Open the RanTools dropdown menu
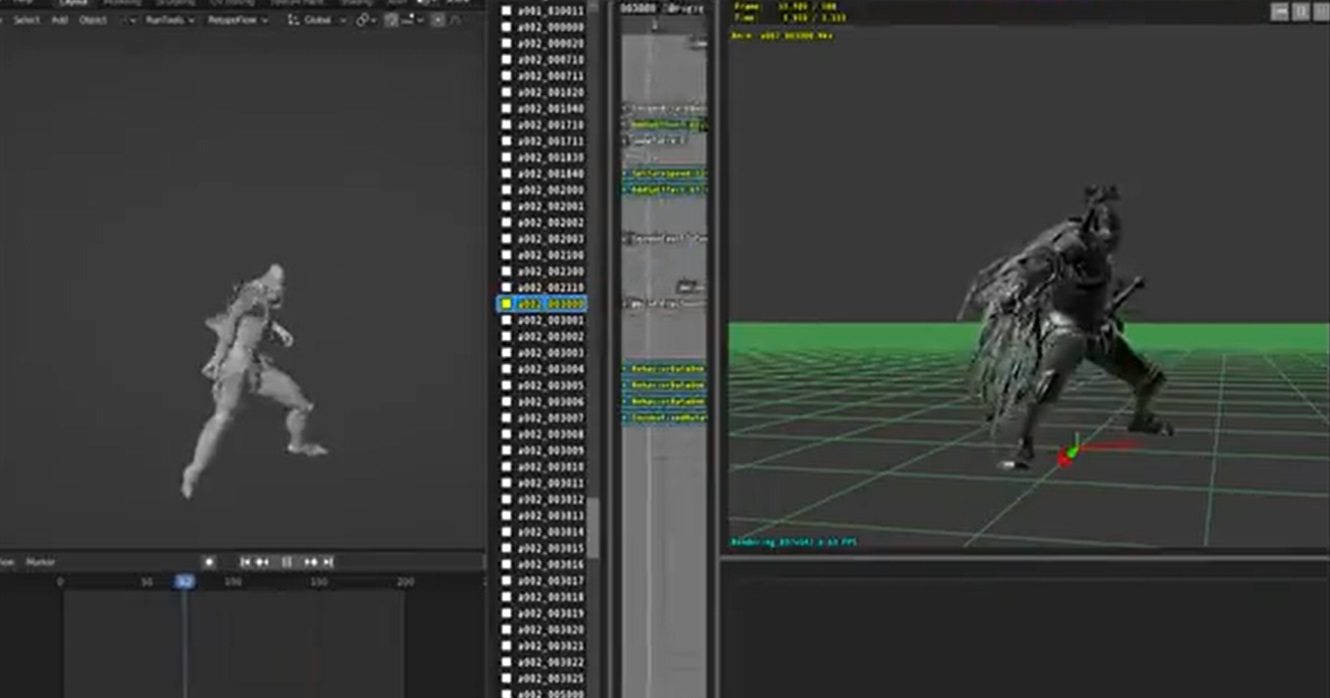This screenshot has height=698, width=1330. 170,20
